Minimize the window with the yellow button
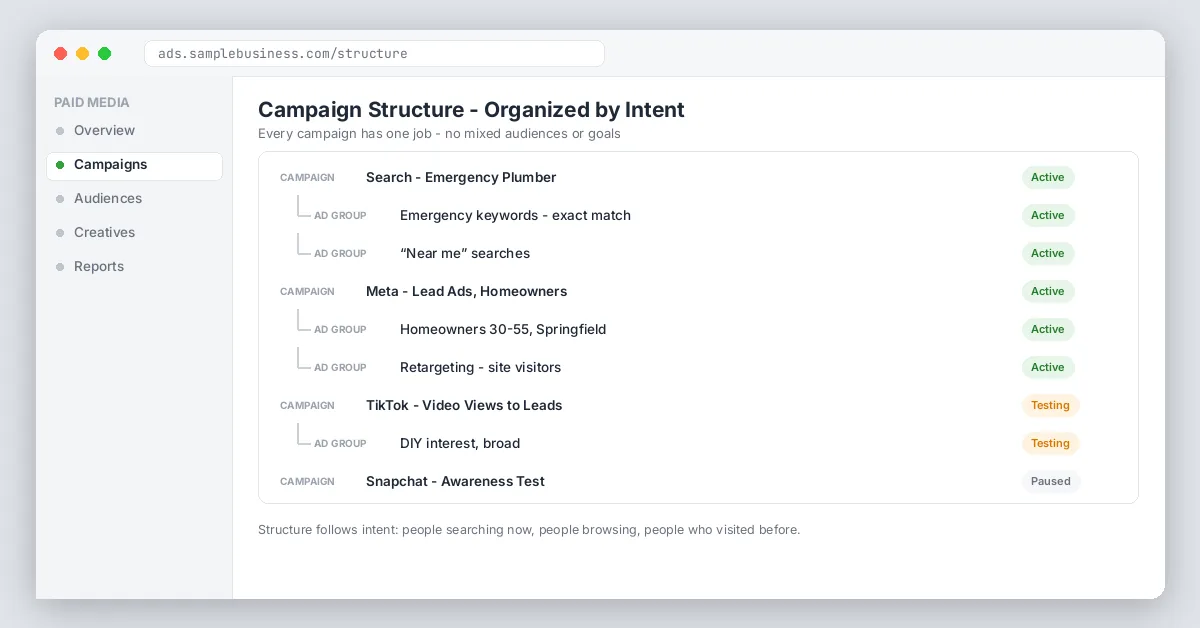Image resolution: width=1200 pixels, height=628 pixels. pos(83,53)
